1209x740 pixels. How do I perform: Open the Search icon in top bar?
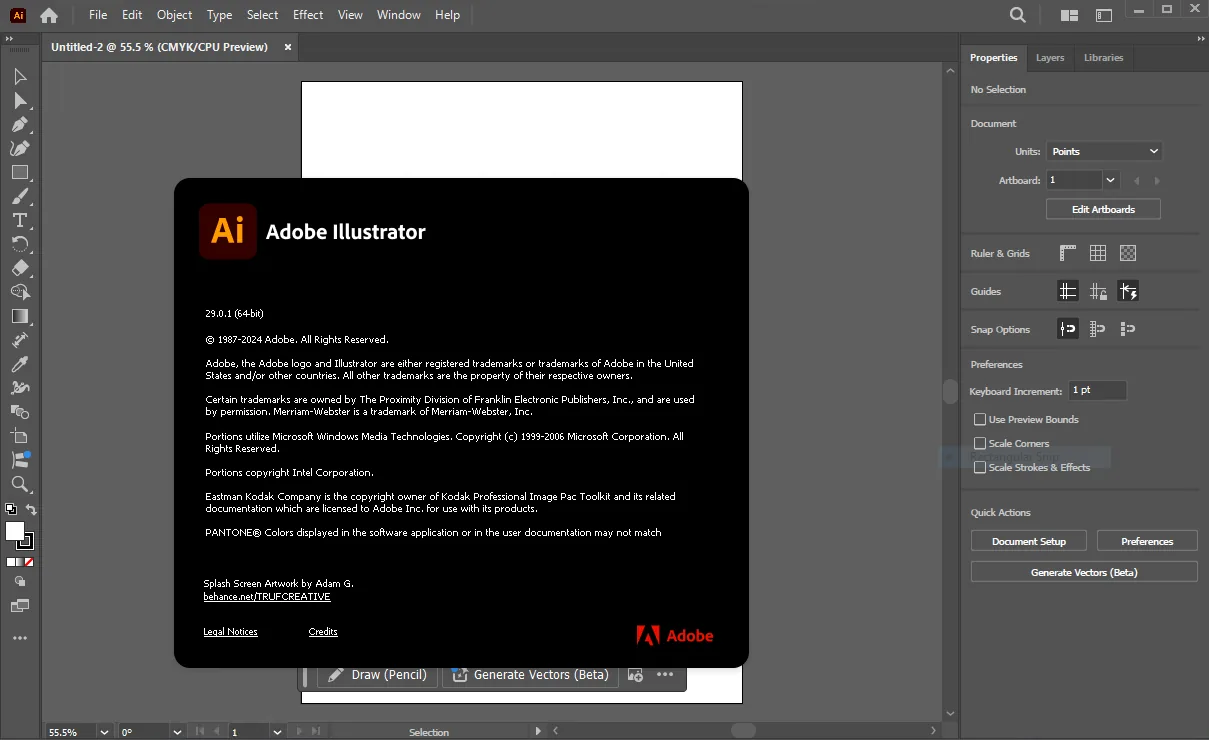pos(1017,15)
